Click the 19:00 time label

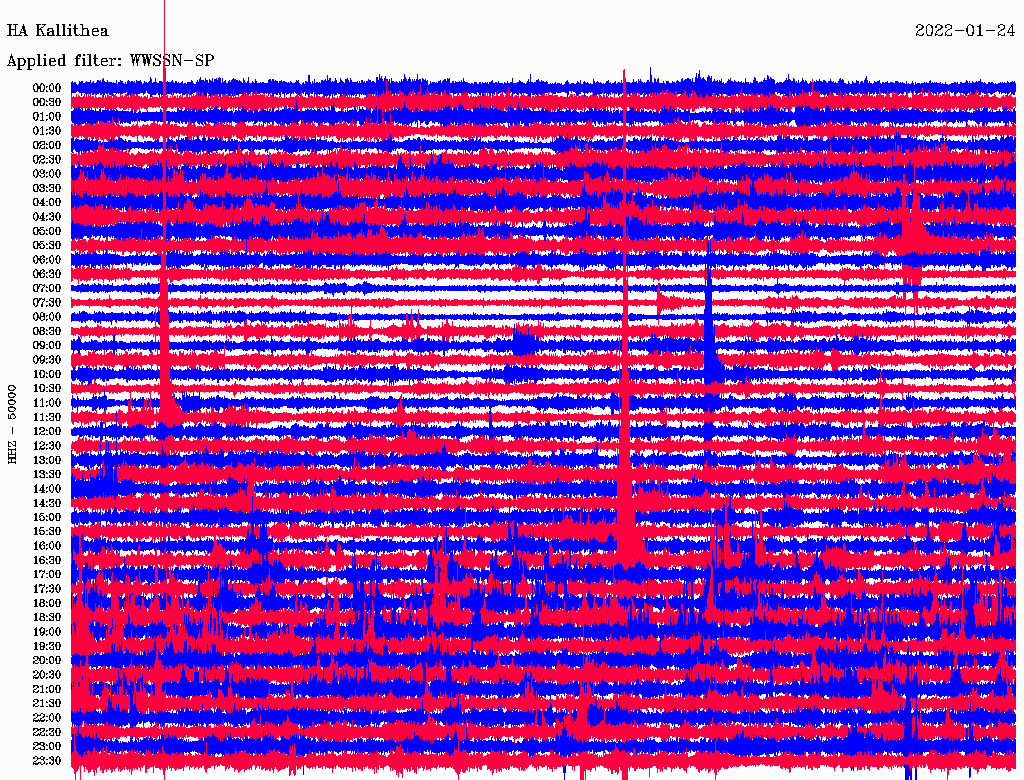46,632
